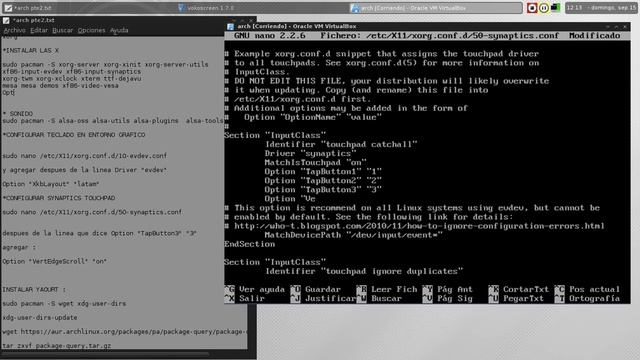The image size is (640, 360).
Task: Click the 'xdg-user-dirs-update' line in the editor
Action: (x=40, y=318)
